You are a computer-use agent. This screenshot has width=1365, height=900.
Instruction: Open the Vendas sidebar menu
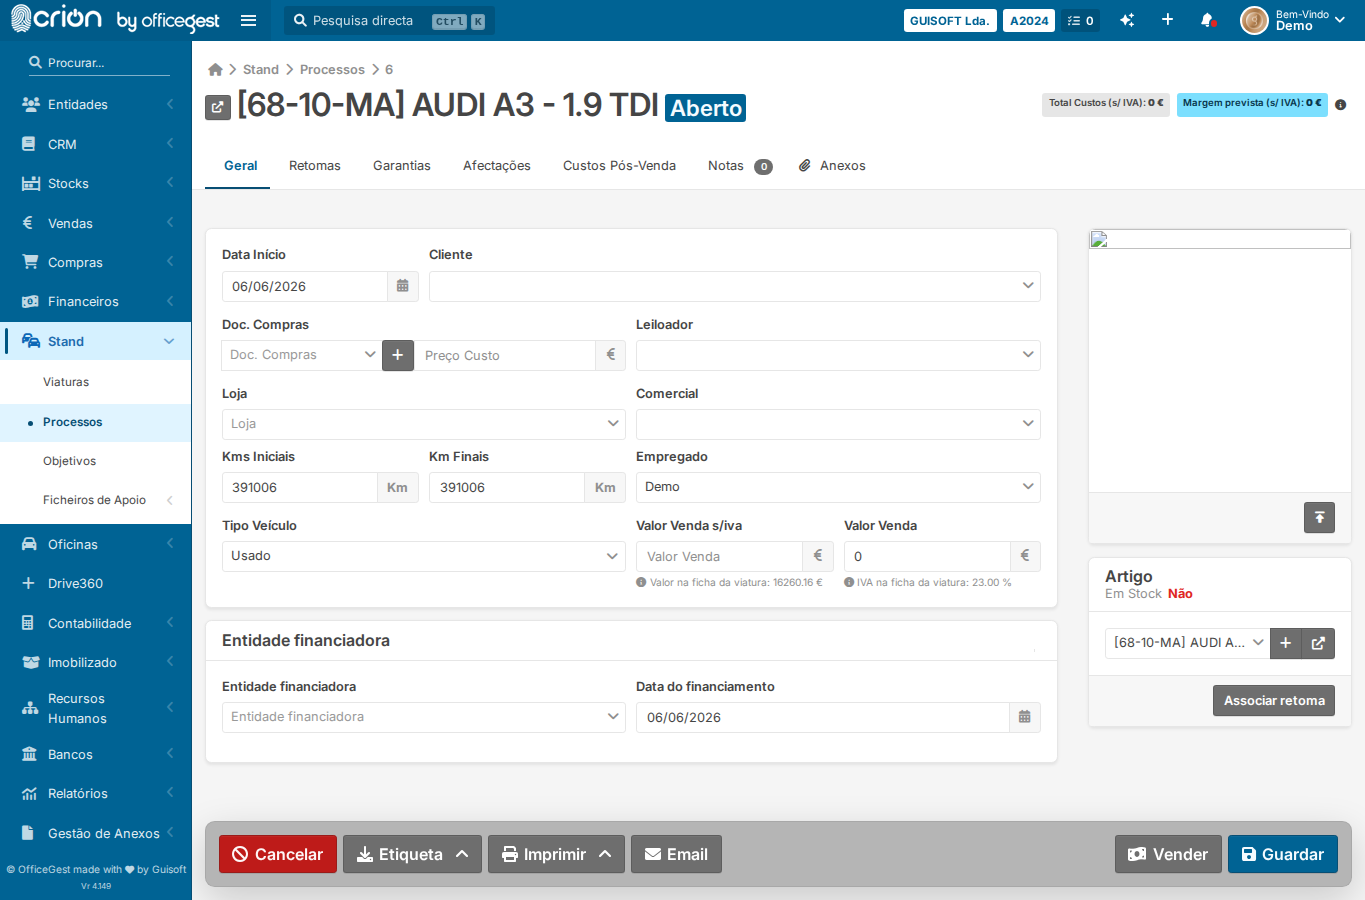tap(96, 223)
